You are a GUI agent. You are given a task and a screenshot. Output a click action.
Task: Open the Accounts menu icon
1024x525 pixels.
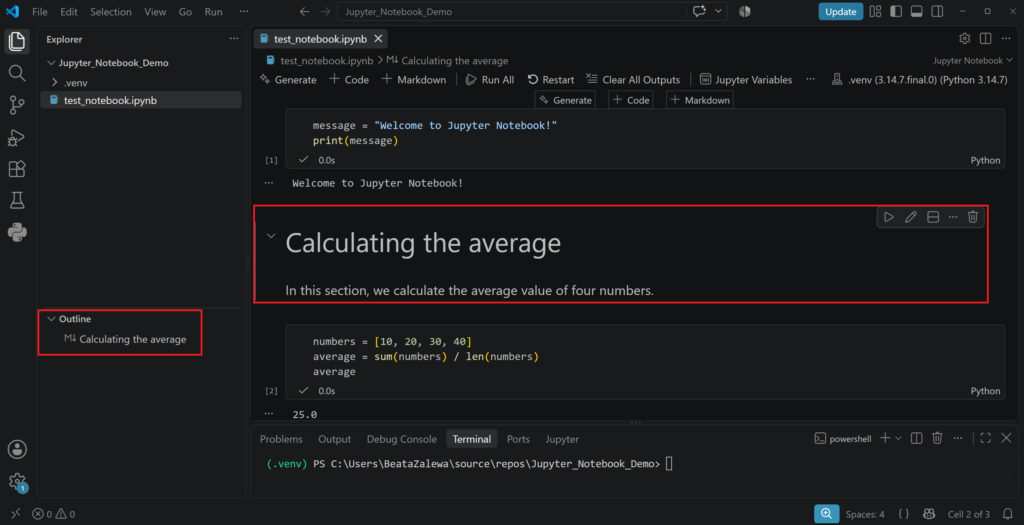[x=17, y=449]
